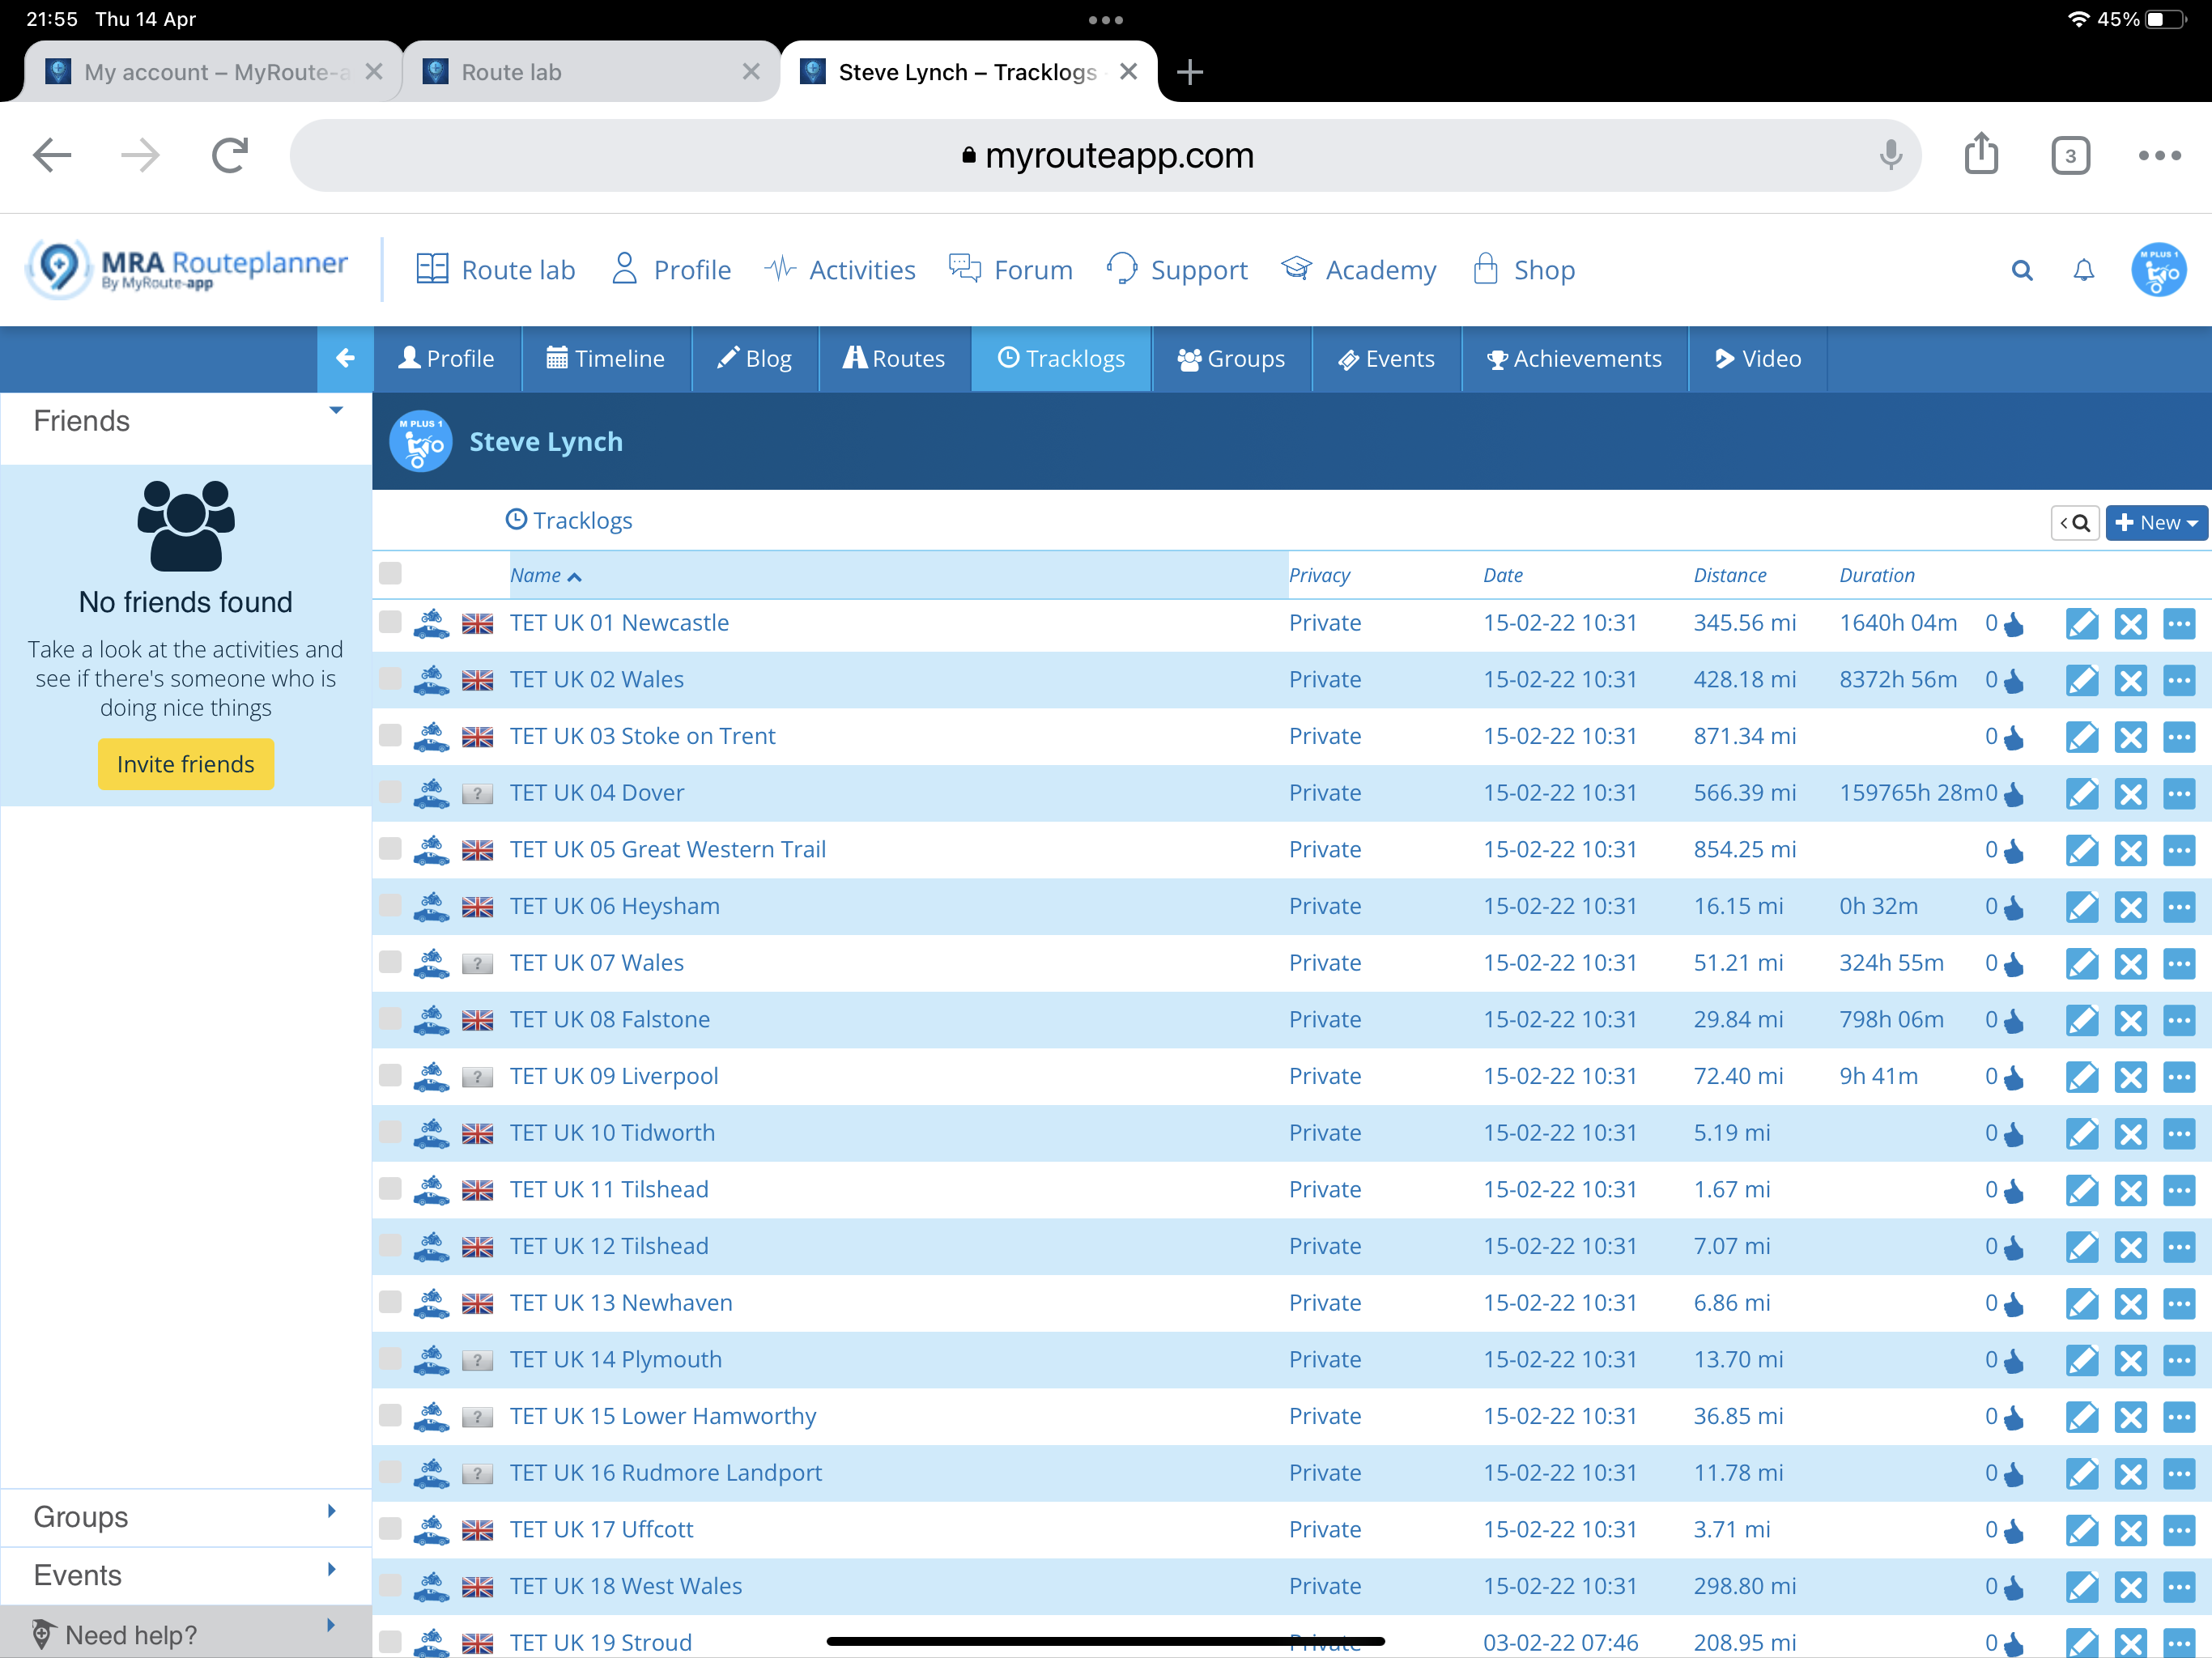
Task: Click the MRA Routeplanner logo
Action: pyautogui.click(x=187, y=268)
